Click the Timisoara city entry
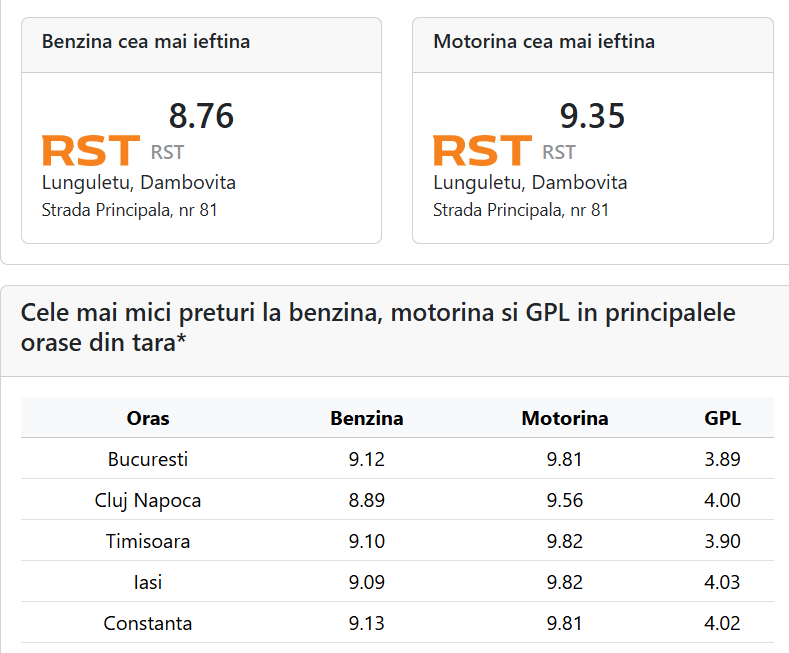Viewport: 789px width, 653px height. coord(148,542)
